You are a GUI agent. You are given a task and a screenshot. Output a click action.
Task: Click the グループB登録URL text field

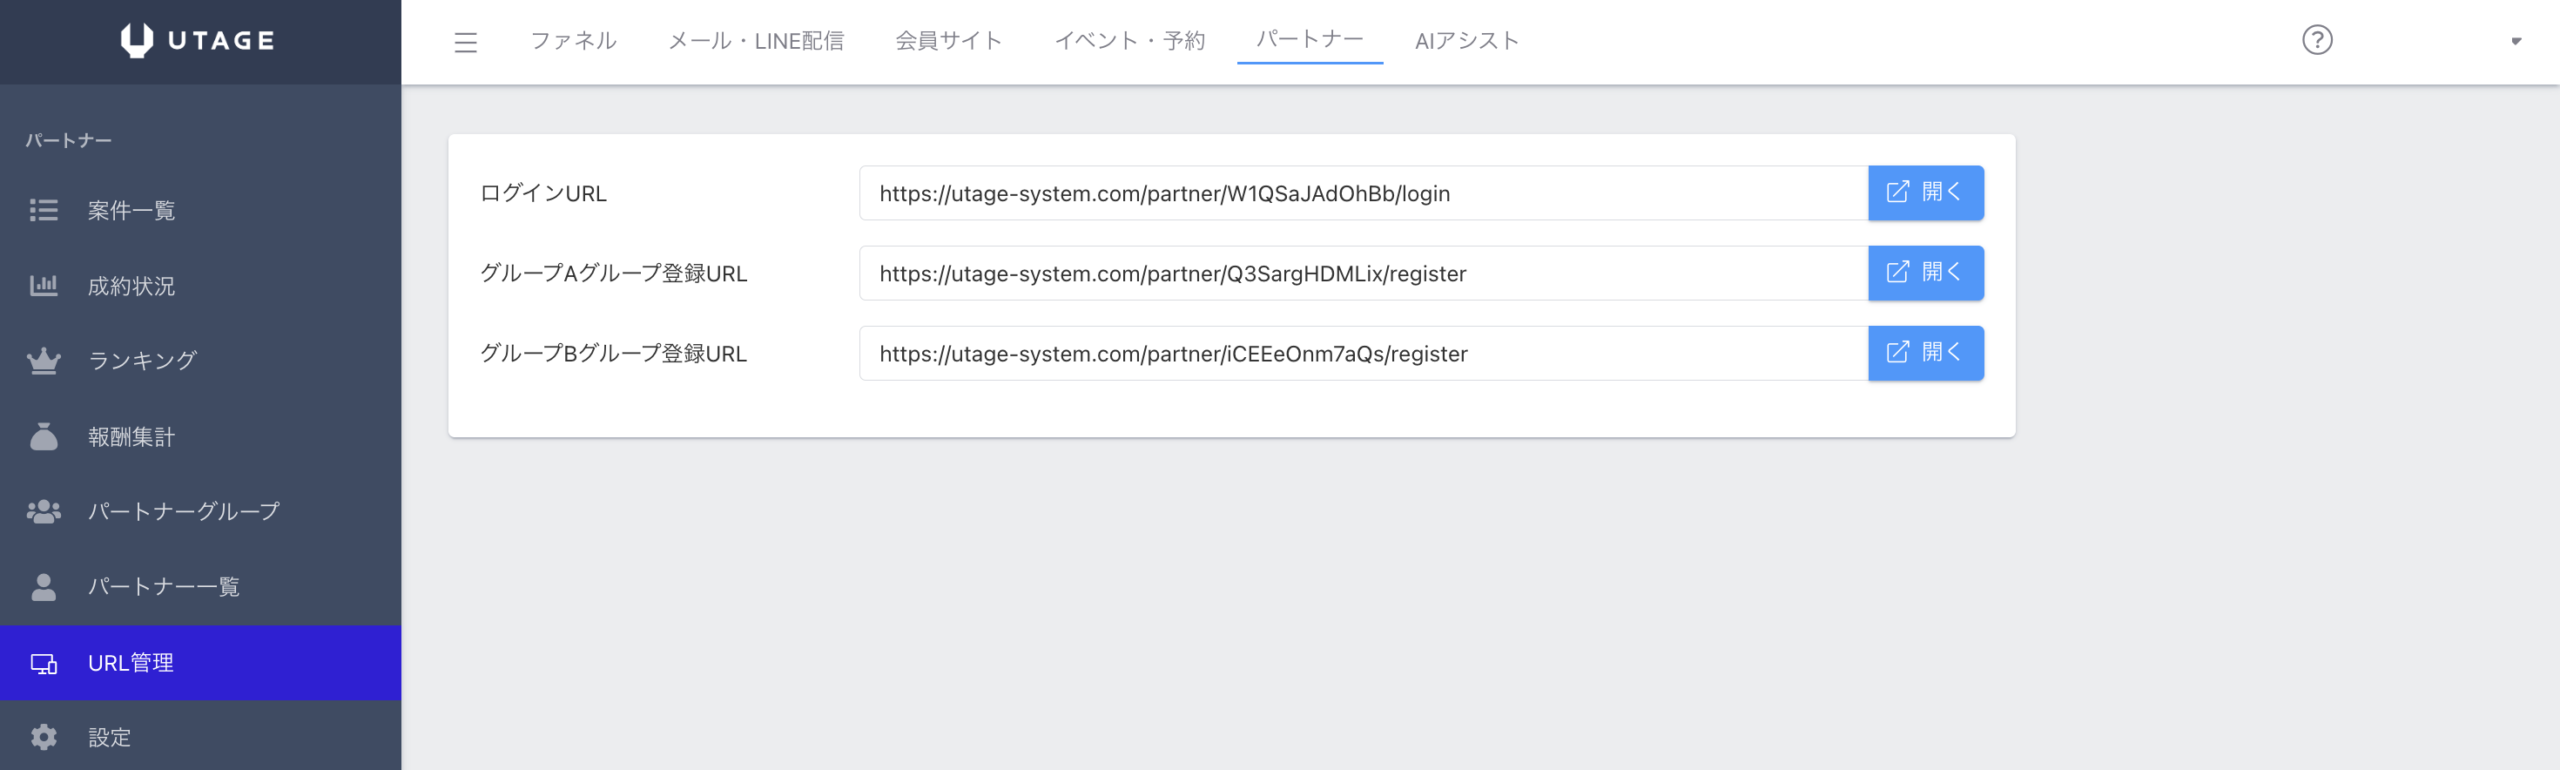1362,354
